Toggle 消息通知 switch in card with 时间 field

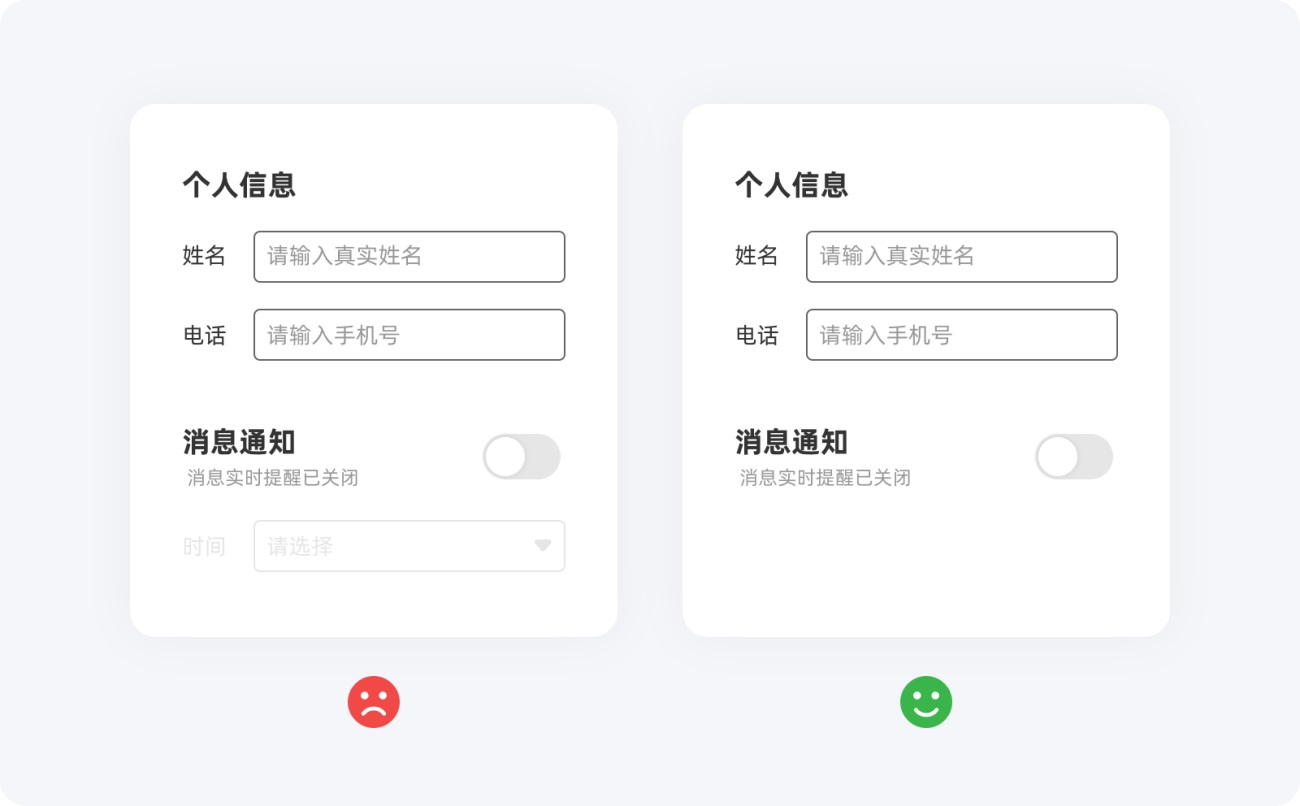pos(521,457)
